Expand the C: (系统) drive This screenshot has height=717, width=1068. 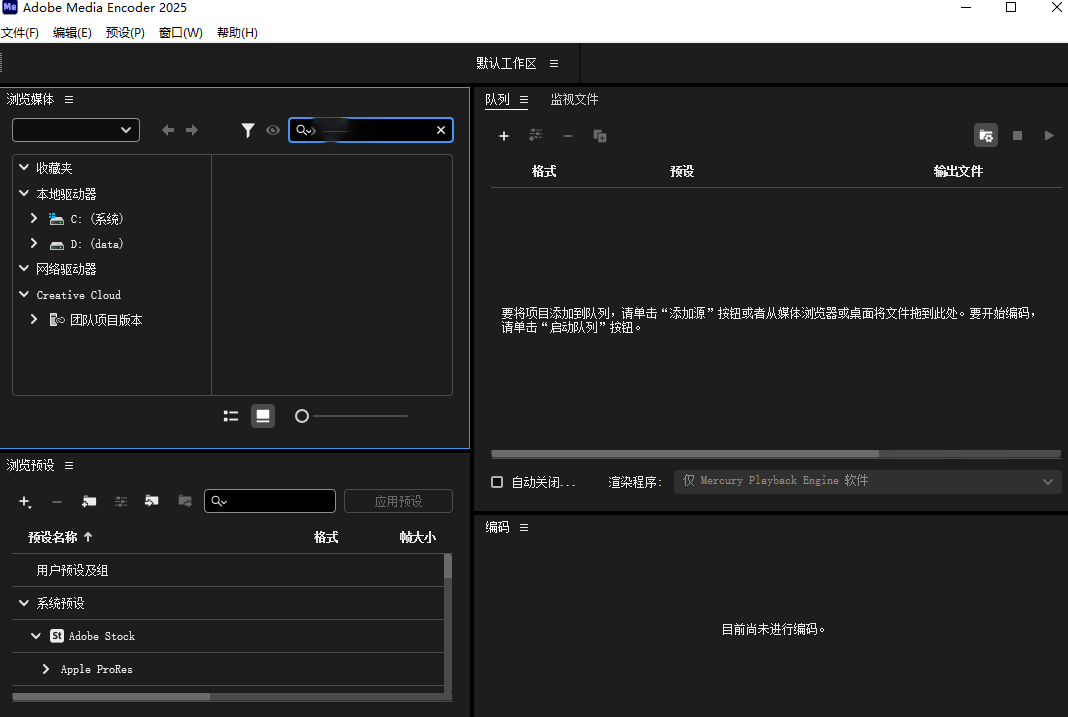pyautogui.click(x=34, y=219)
